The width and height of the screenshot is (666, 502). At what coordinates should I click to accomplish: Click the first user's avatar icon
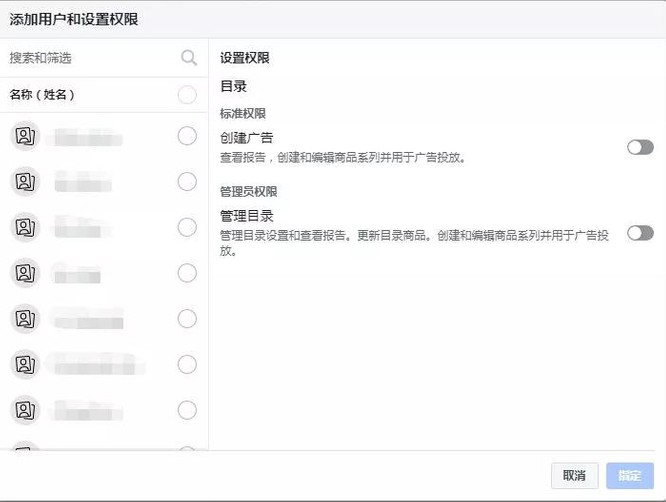[25, 137]
